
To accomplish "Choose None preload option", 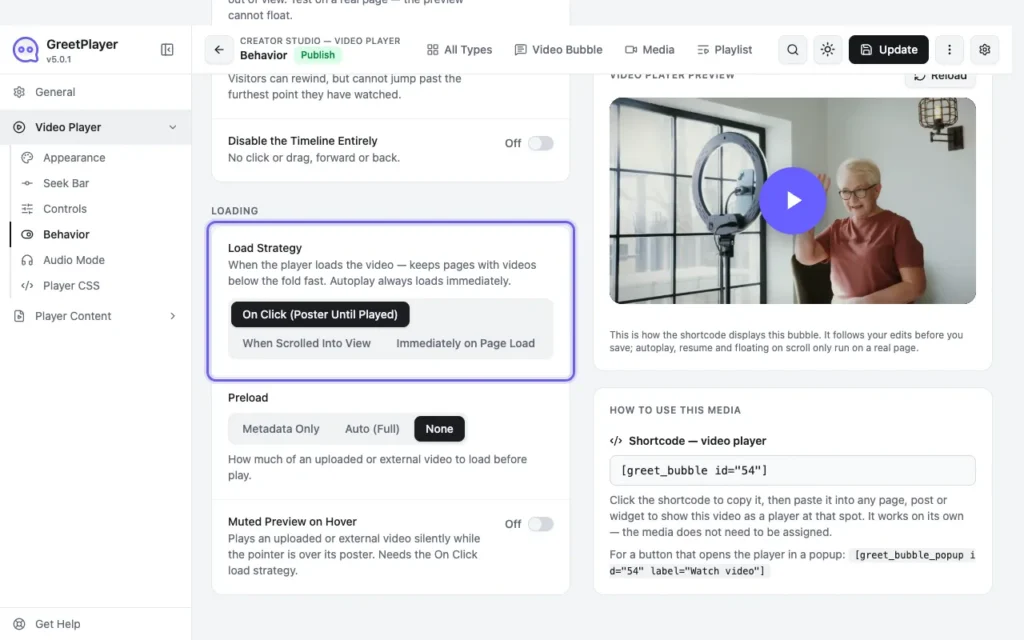I will 440,428.
